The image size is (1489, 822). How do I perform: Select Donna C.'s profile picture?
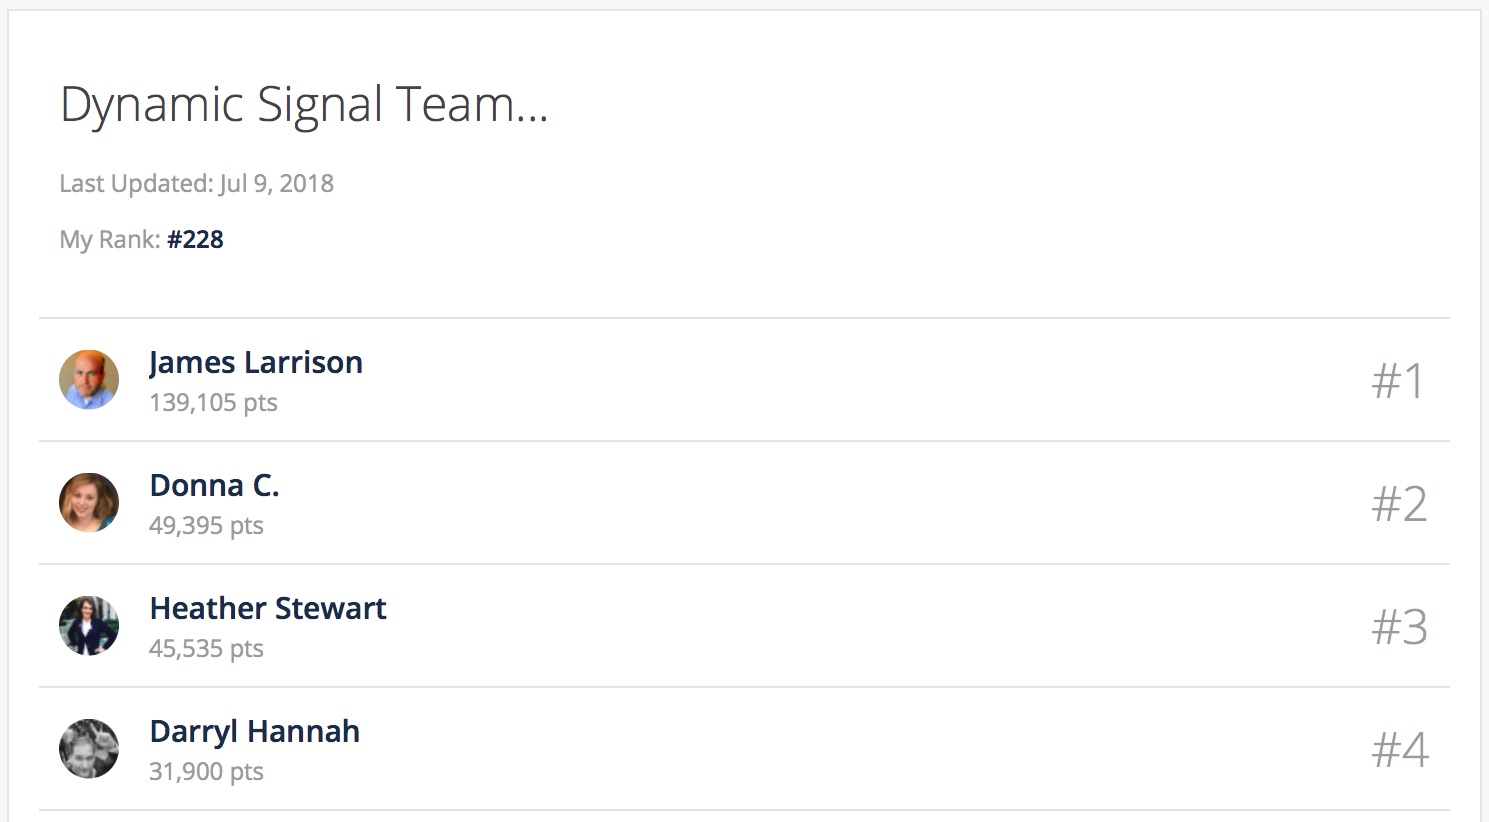click(x=89, y=503)
